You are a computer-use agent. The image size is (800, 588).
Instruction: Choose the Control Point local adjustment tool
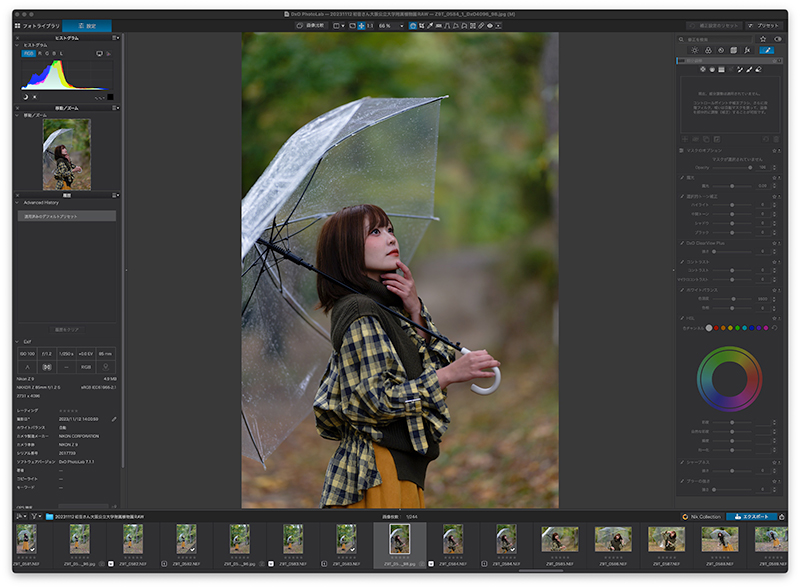703,69
